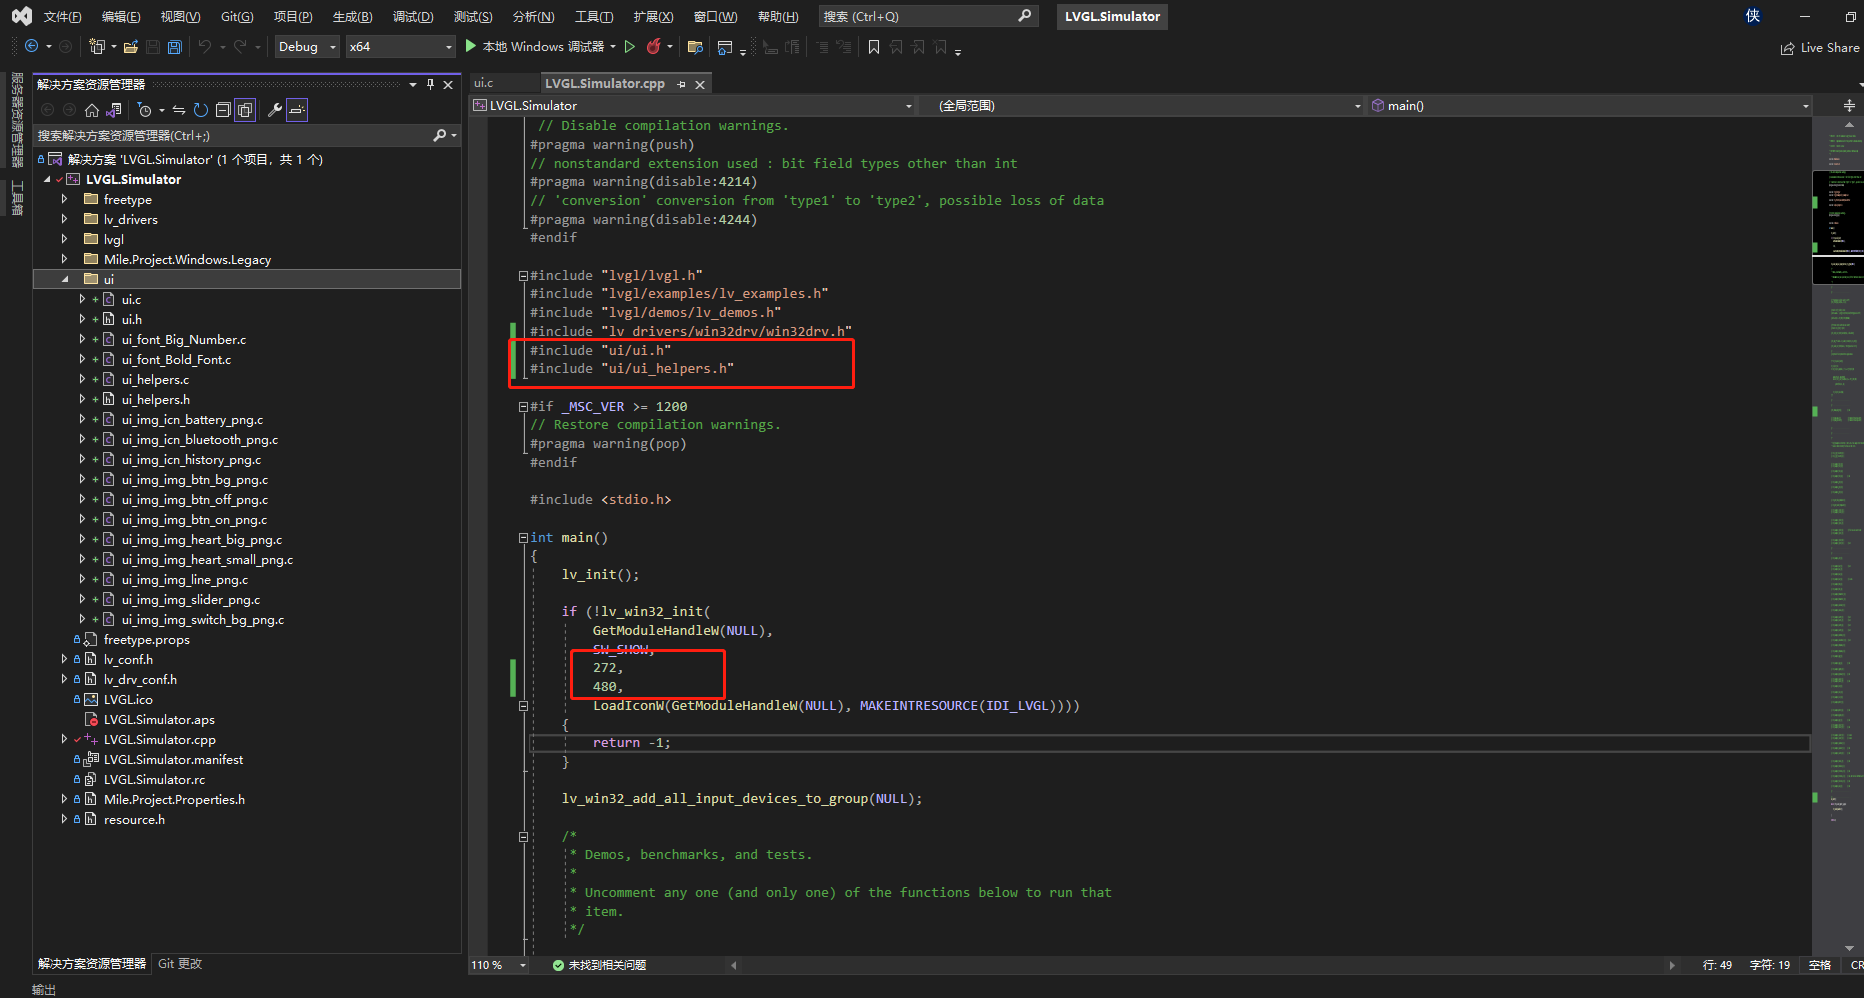The height and width of the screenshot is (998, 1864).
Task: Click the search magnifier in Solution Explorer search box
Action: (439, 135)
